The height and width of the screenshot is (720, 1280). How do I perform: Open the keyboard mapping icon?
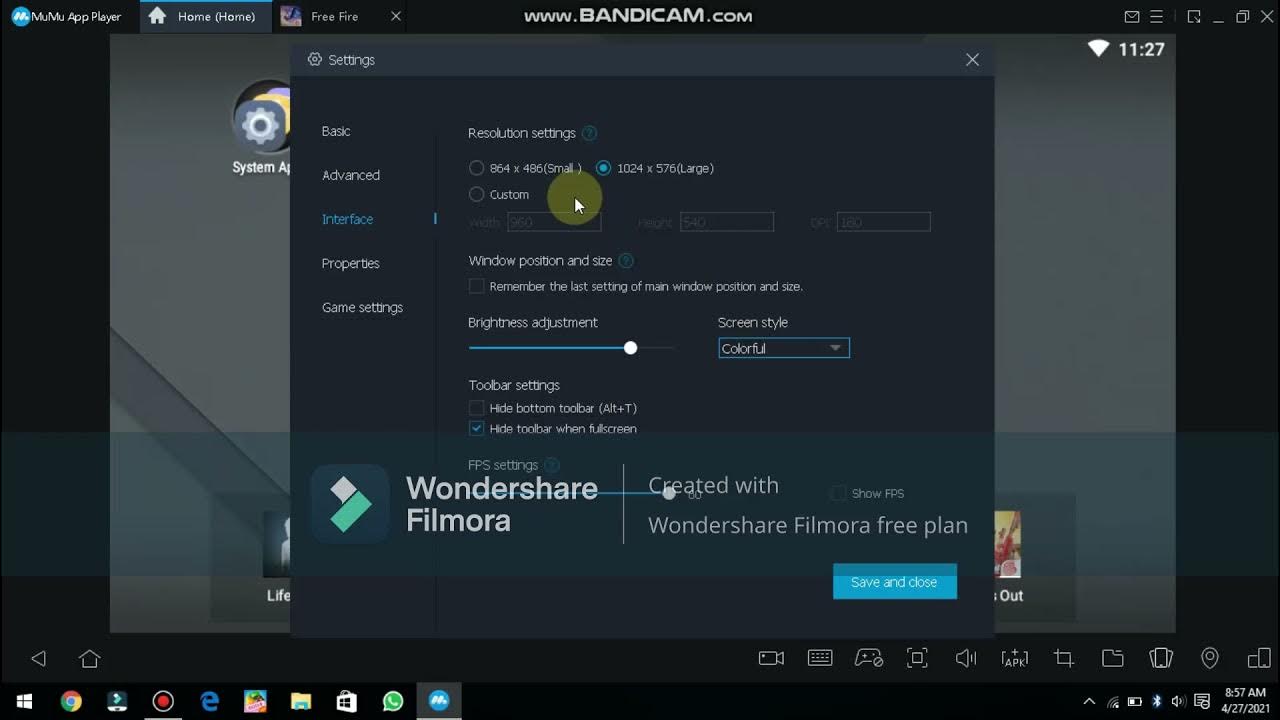[820, 658]
